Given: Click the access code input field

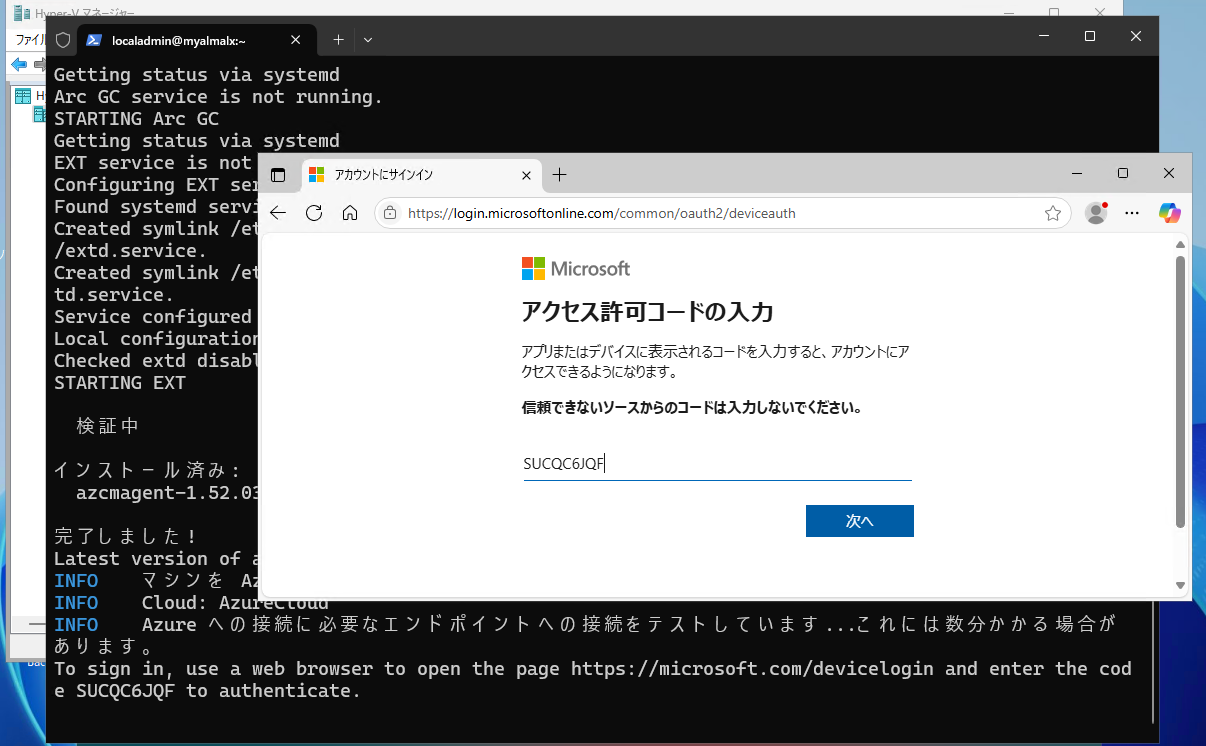Looking at the screenshot, I should pyautogui.click(x=717, y=463).
